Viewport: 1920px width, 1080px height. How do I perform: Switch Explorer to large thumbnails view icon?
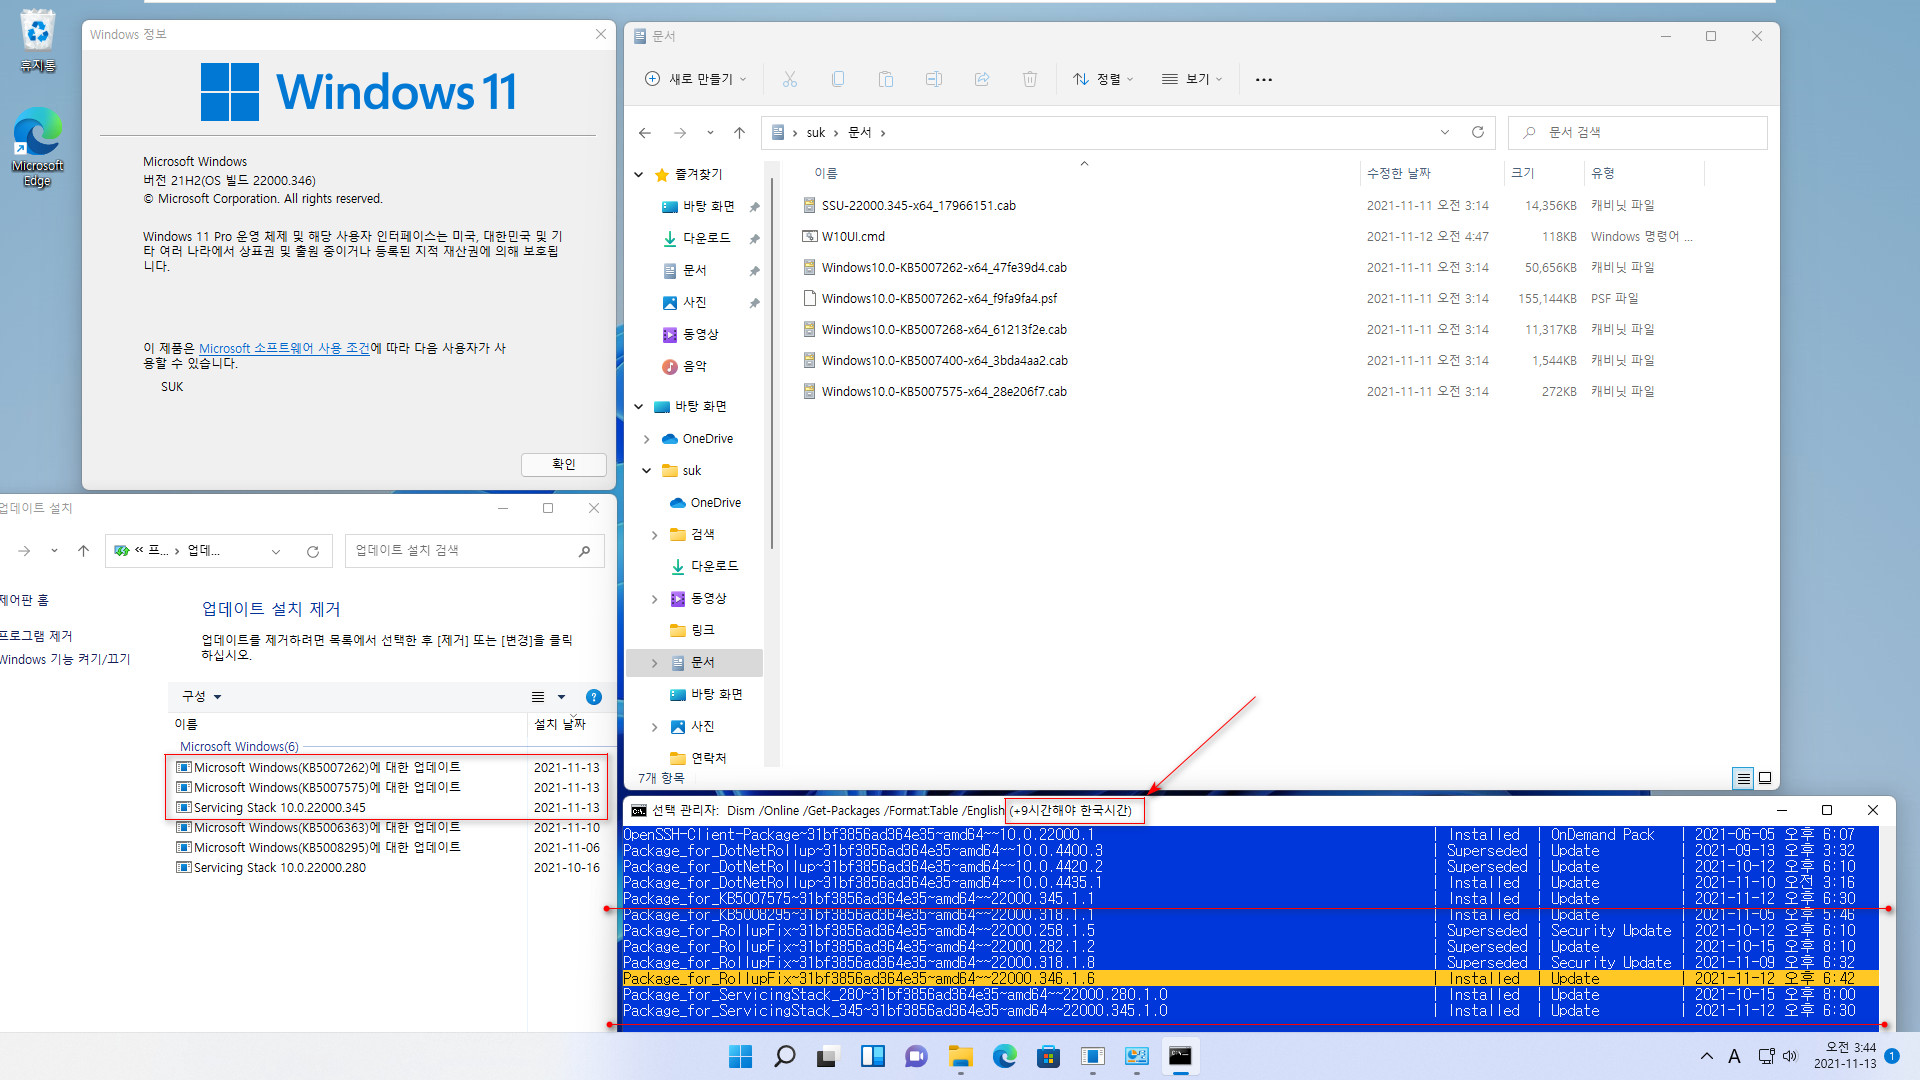tap(1765, 778)
